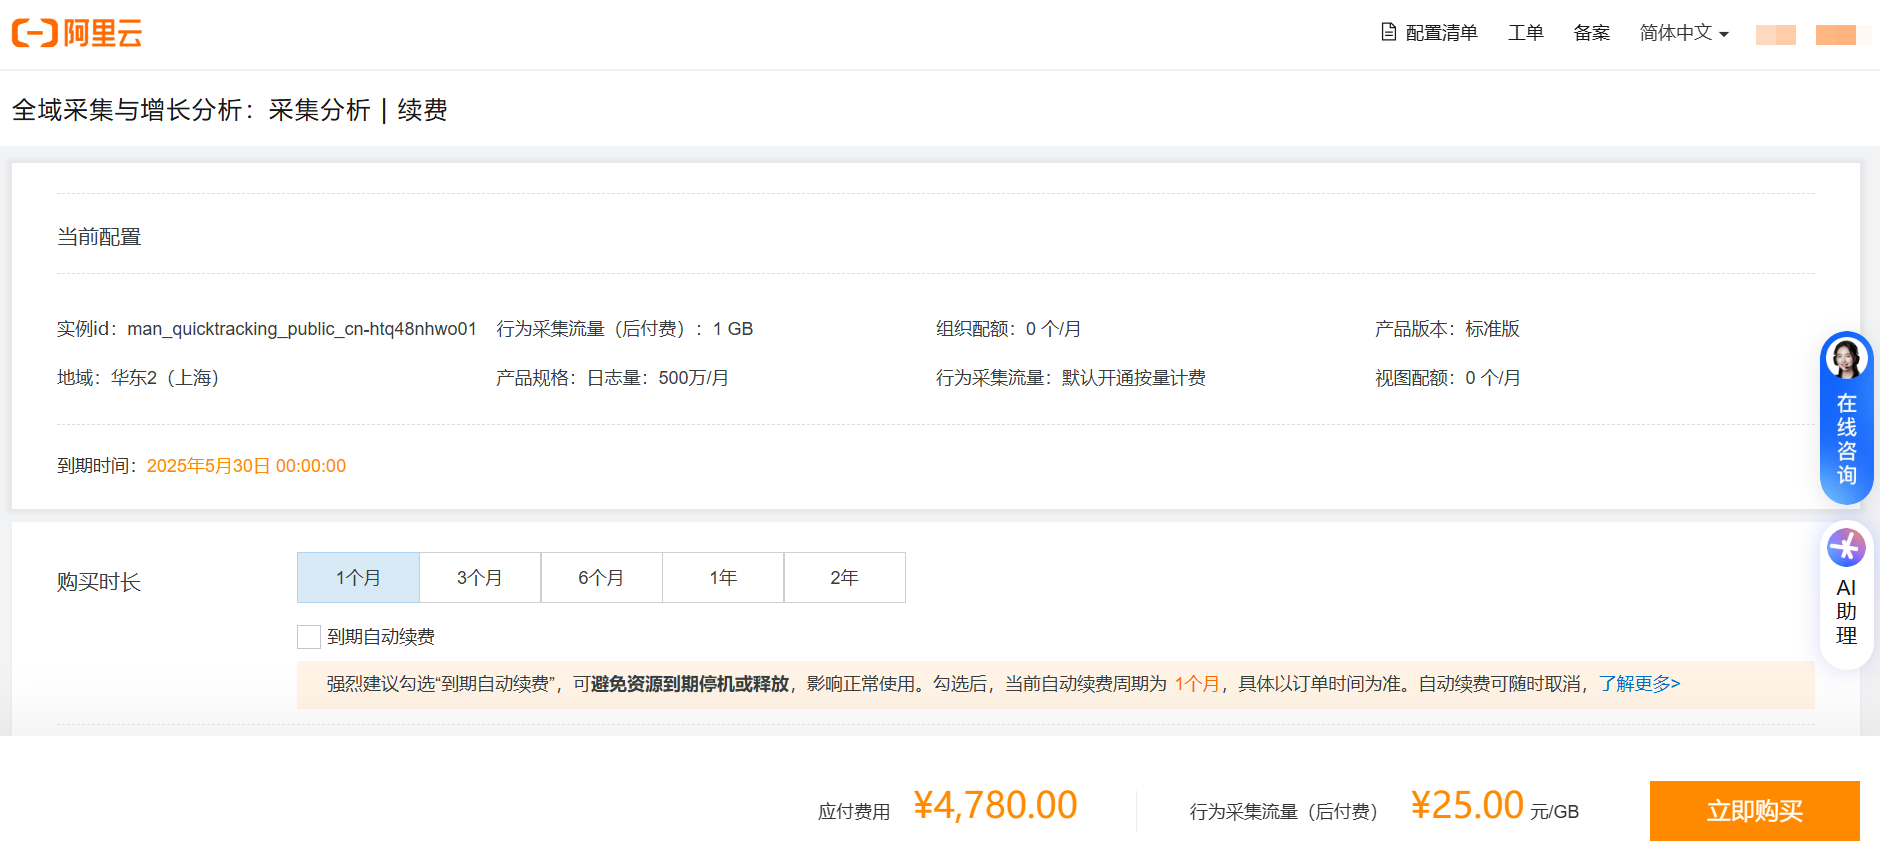
Task: Open the 配置清单 link text
Action: pos(1441,33)
